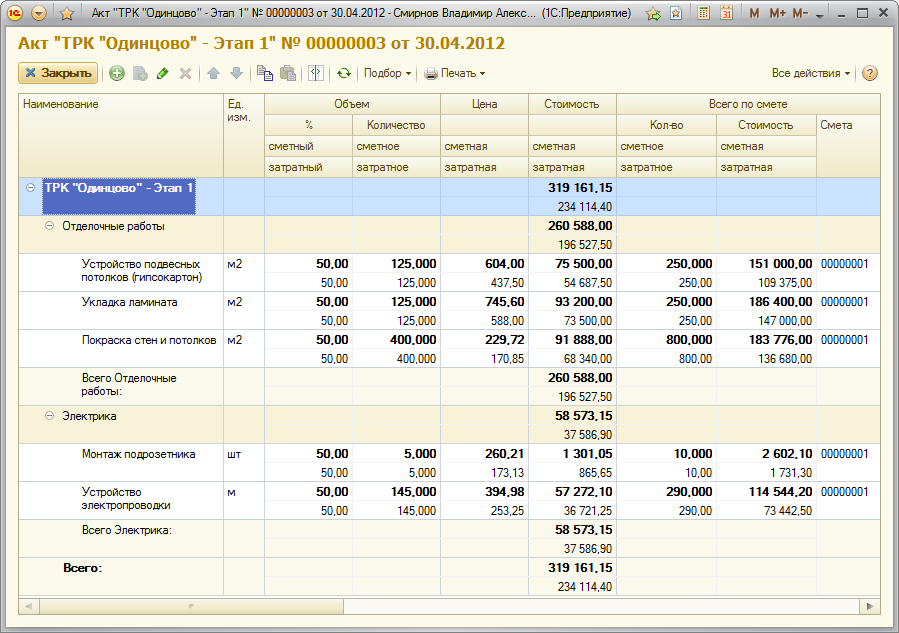The image size is (899, 633).
Task: Open the calendar tool
Action: (726, 13)
